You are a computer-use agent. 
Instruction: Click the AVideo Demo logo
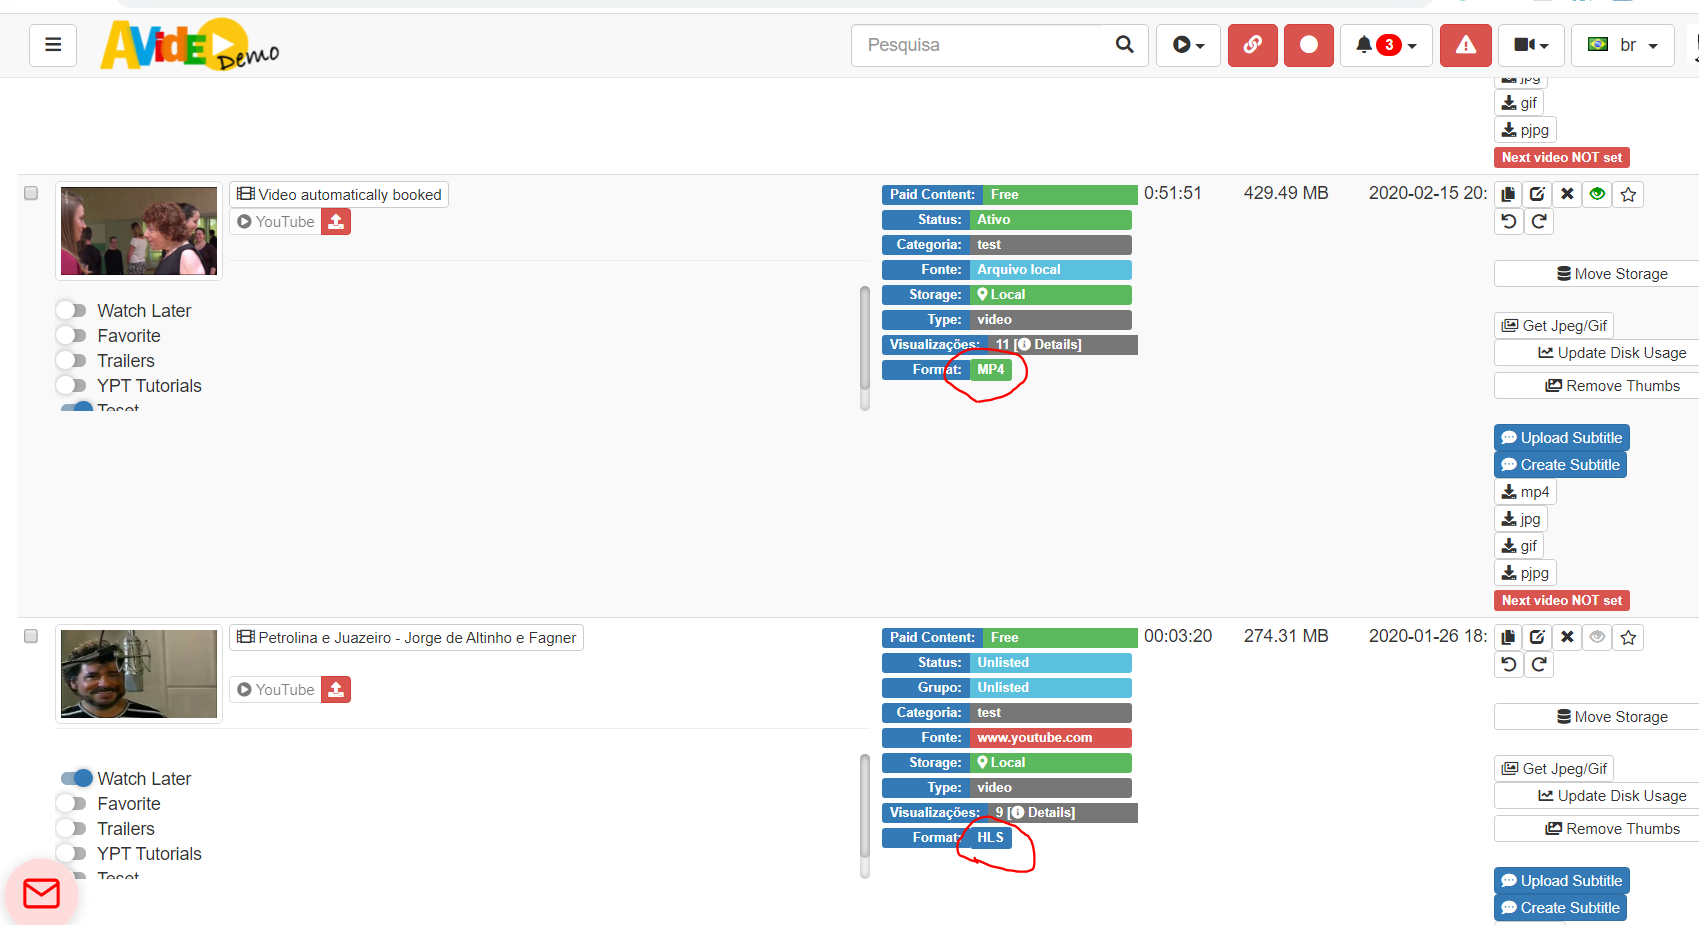(x=189, y=45)
